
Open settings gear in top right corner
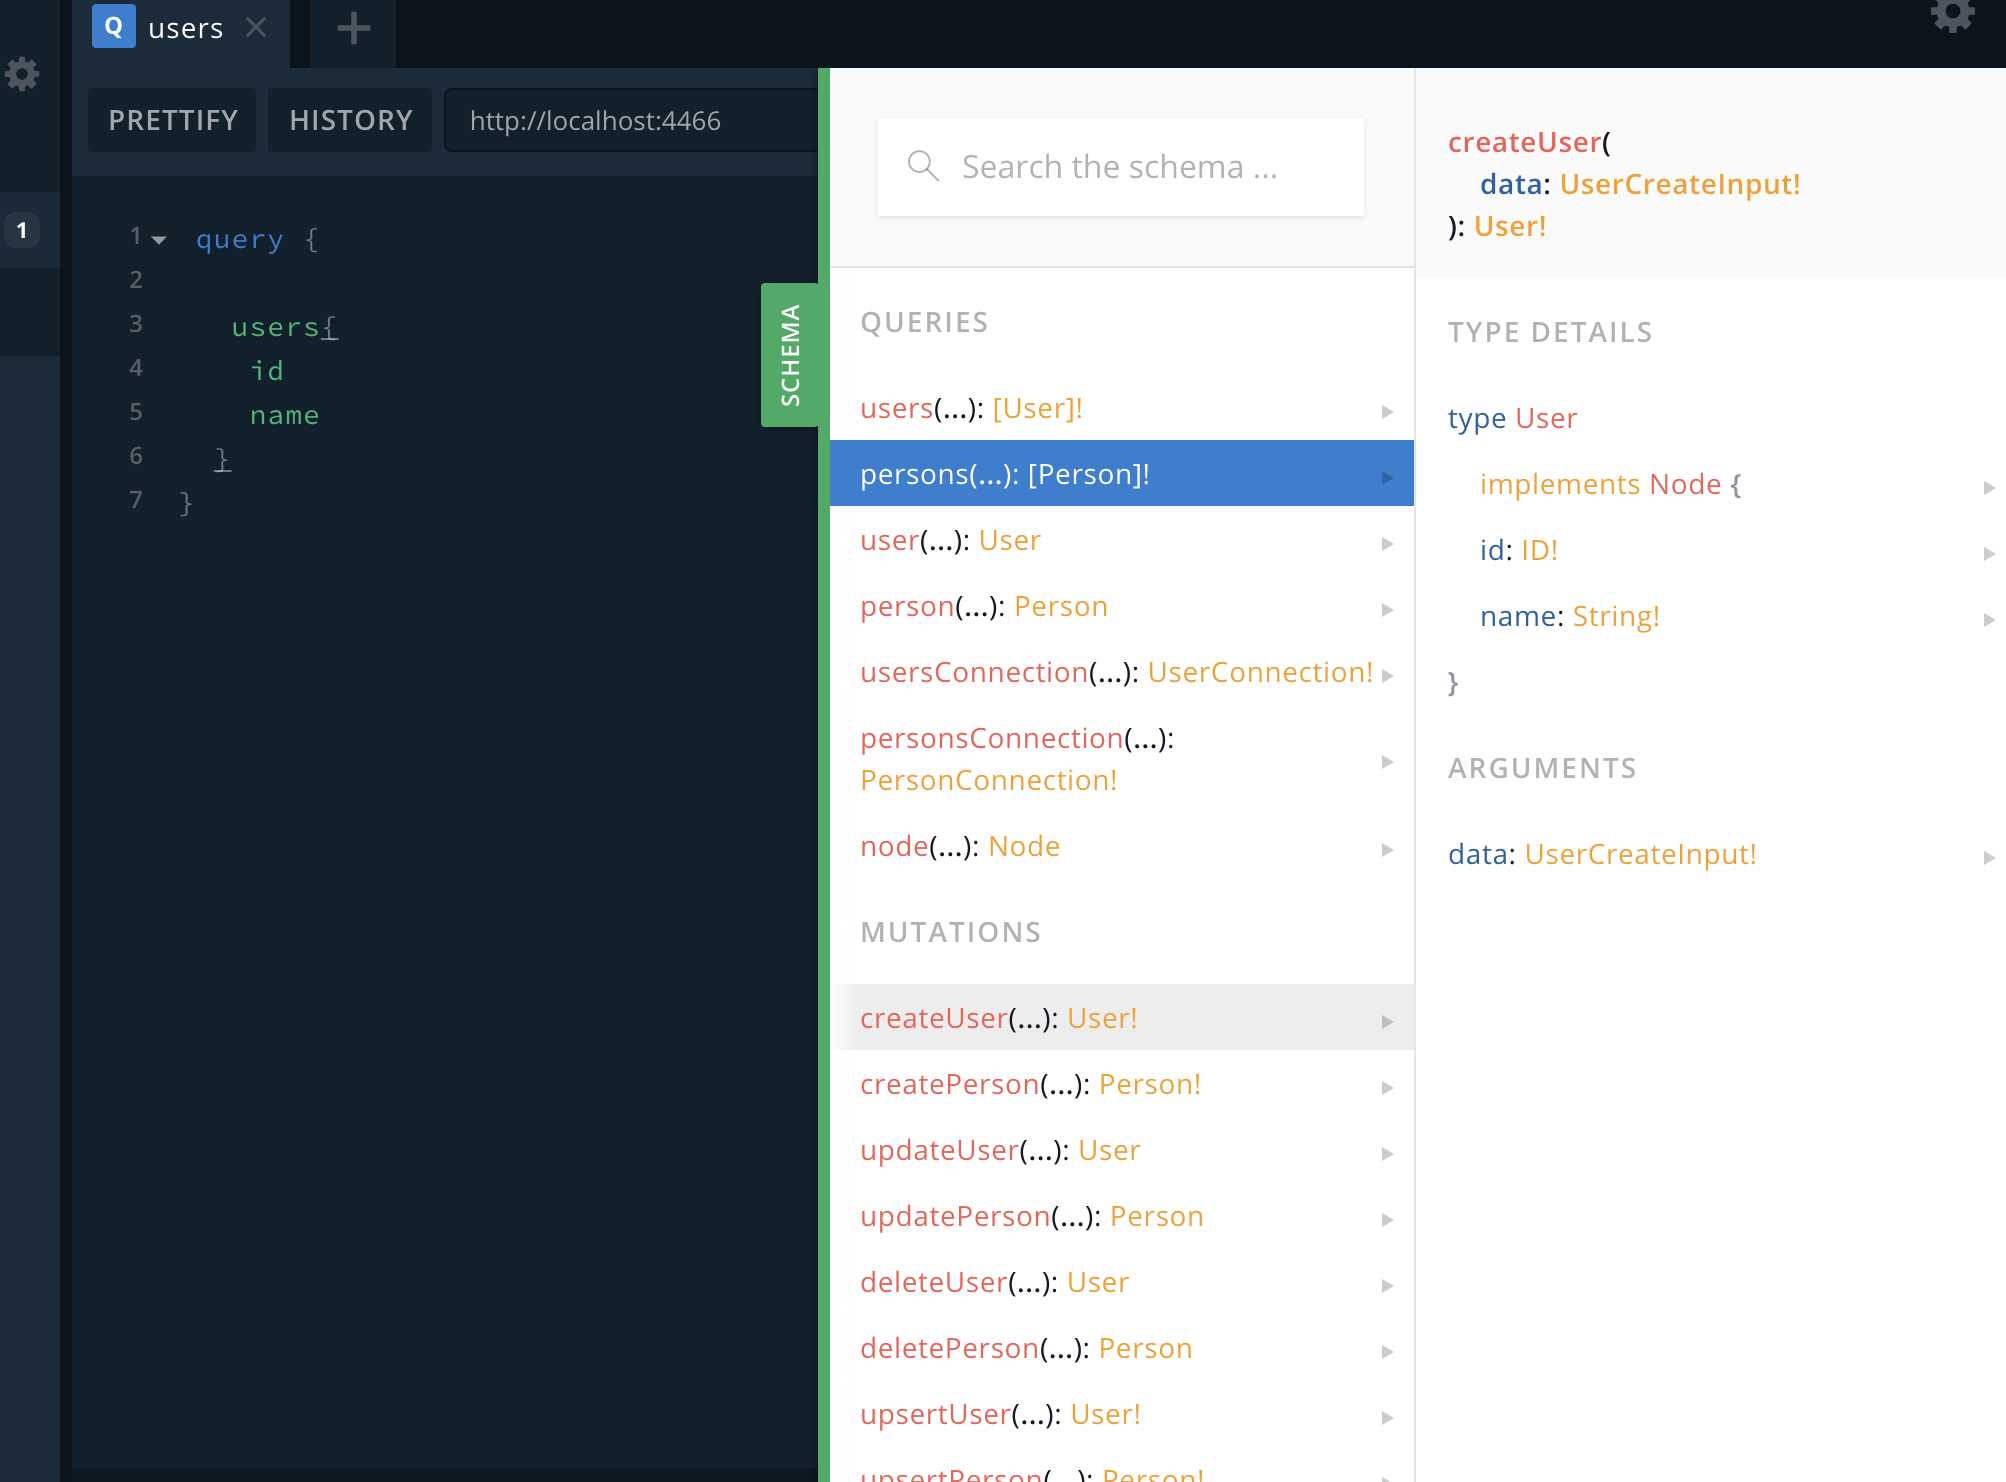(1952, 15)
